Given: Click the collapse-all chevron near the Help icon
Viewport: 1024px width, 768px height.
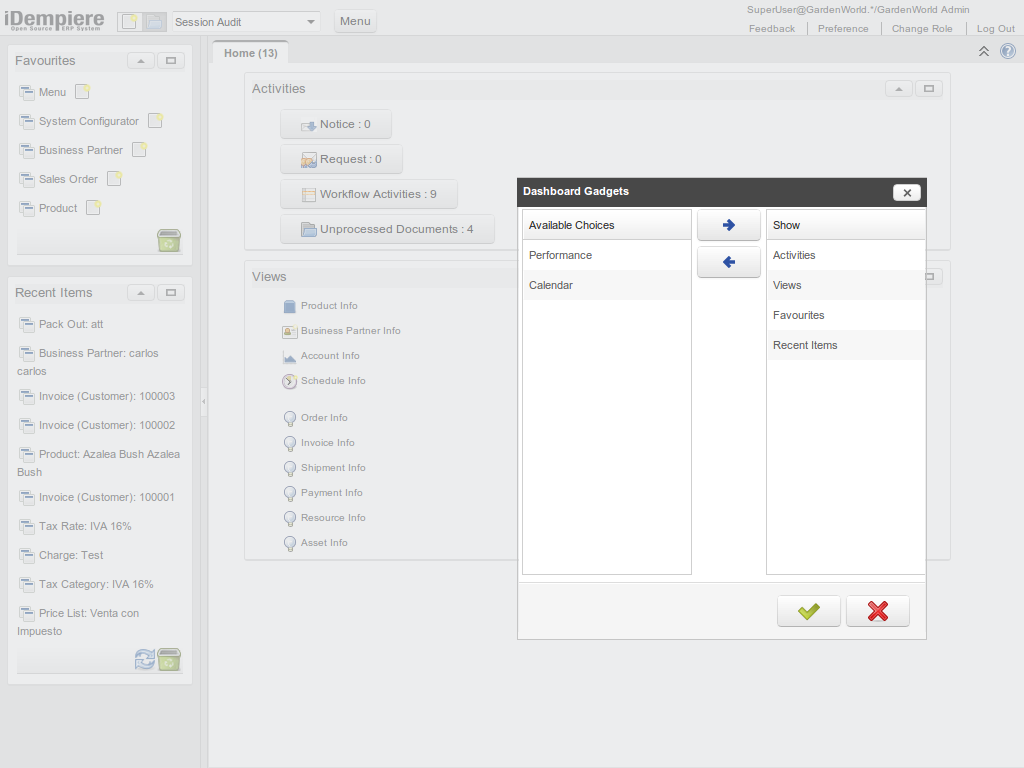Looking at the screenshot, I should 983,50.
